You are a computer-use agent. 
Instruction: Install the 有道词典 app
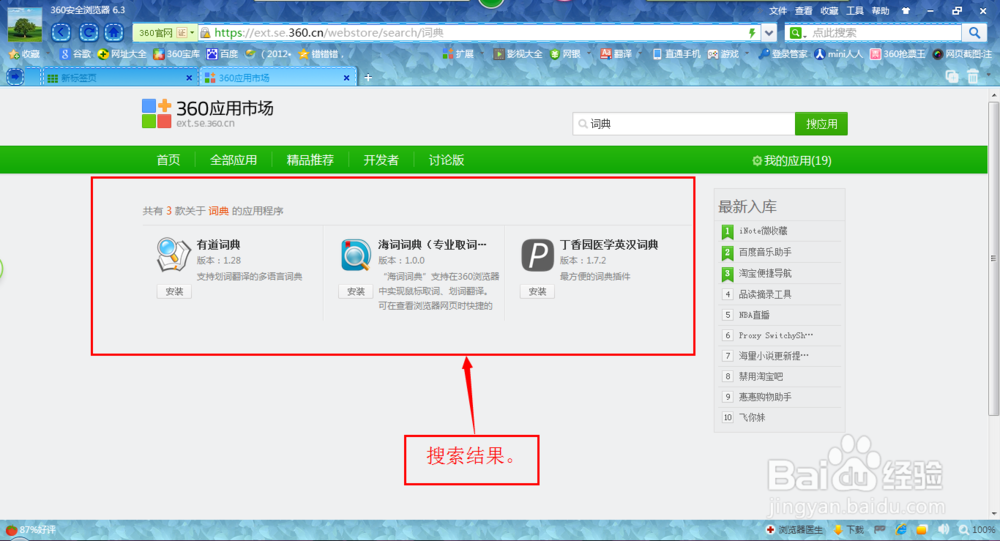[174, 292]
